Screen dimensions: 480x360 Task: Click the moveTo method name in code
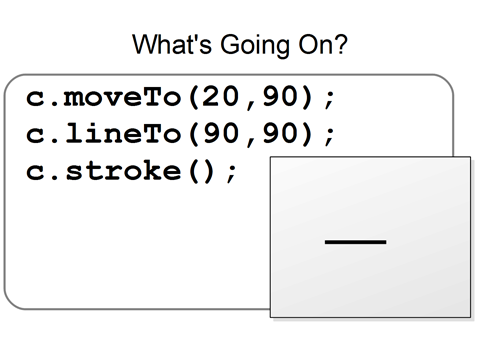click(x=122, y=98)
